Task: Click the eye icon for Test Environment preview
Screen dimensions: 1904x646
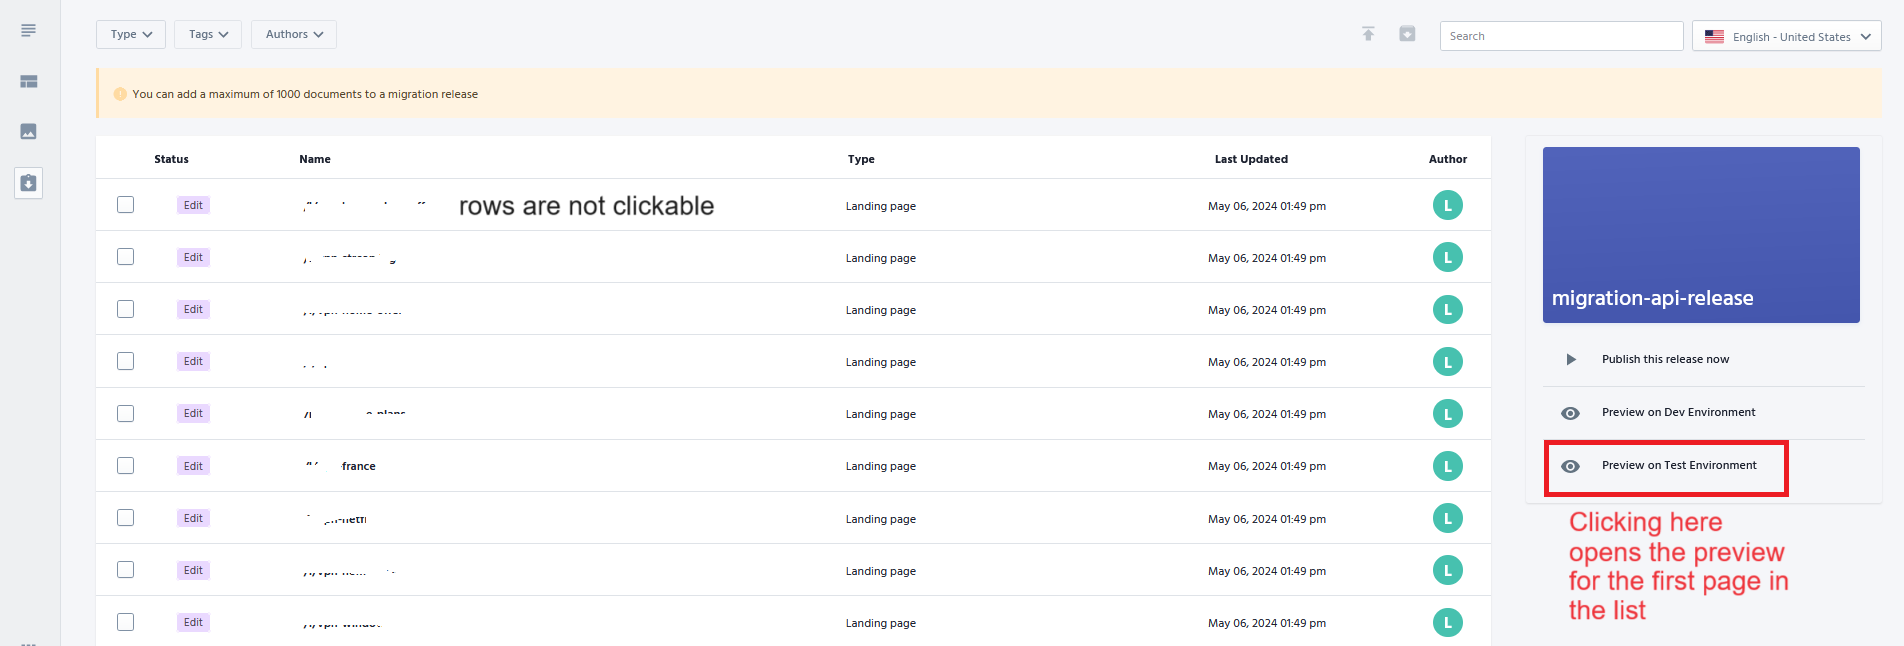Action: (1571, 466)
